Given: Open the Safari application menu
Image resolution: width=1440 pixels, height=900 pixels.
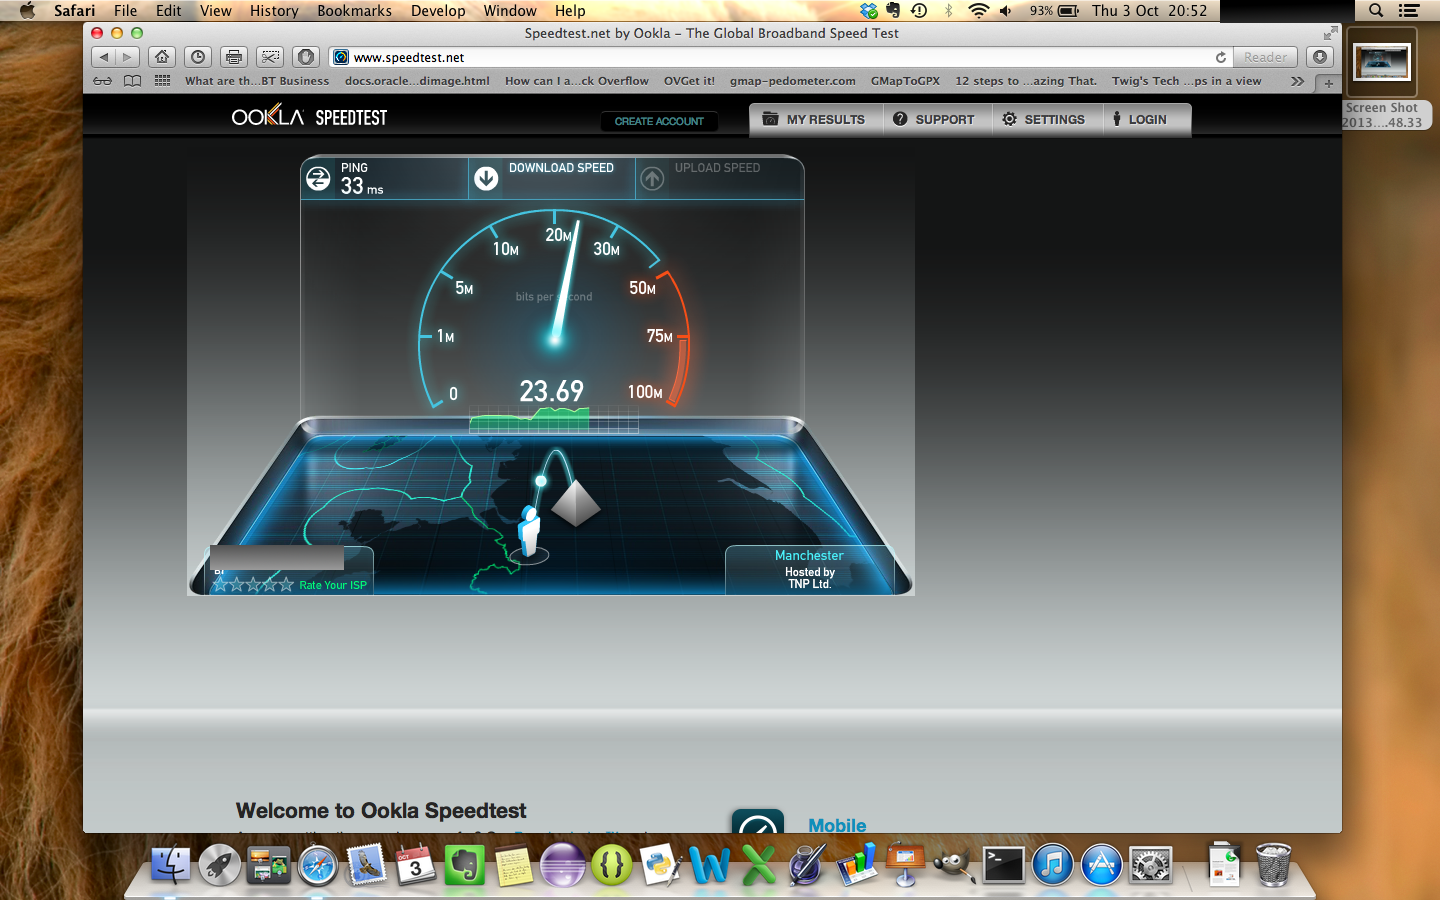Looking at the screenshot, I should [75, 10].
